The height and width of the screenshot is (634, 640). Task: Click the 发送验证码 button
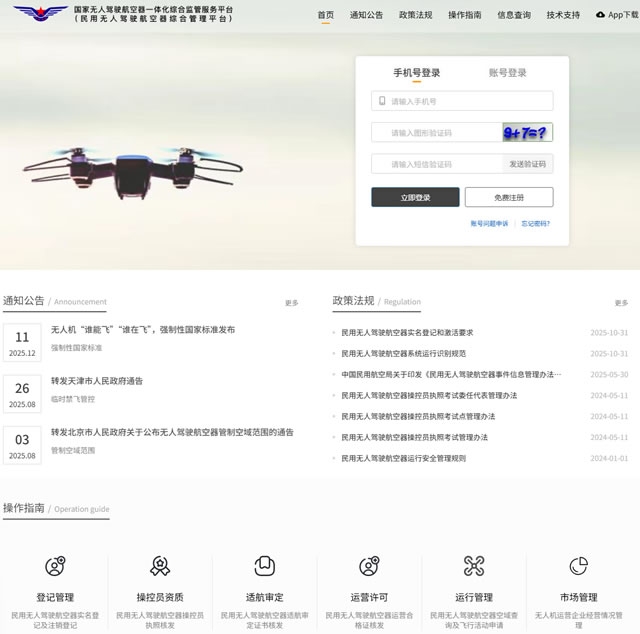(527, 164)
